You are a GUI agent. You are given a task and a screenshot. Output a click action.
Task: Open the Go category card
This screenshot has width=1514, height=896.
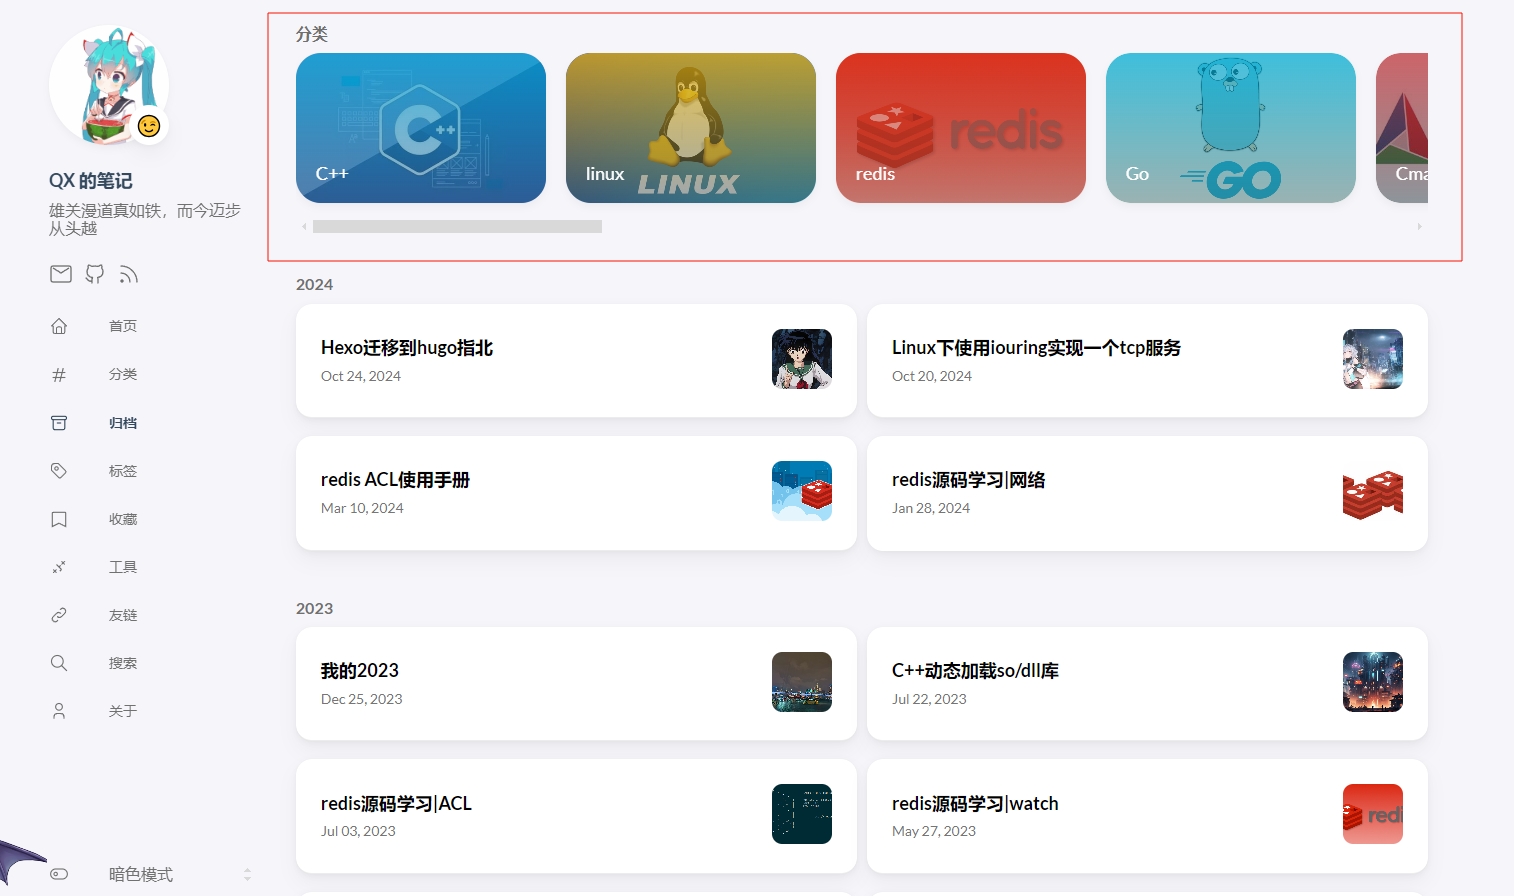(x=1231, y=128)
